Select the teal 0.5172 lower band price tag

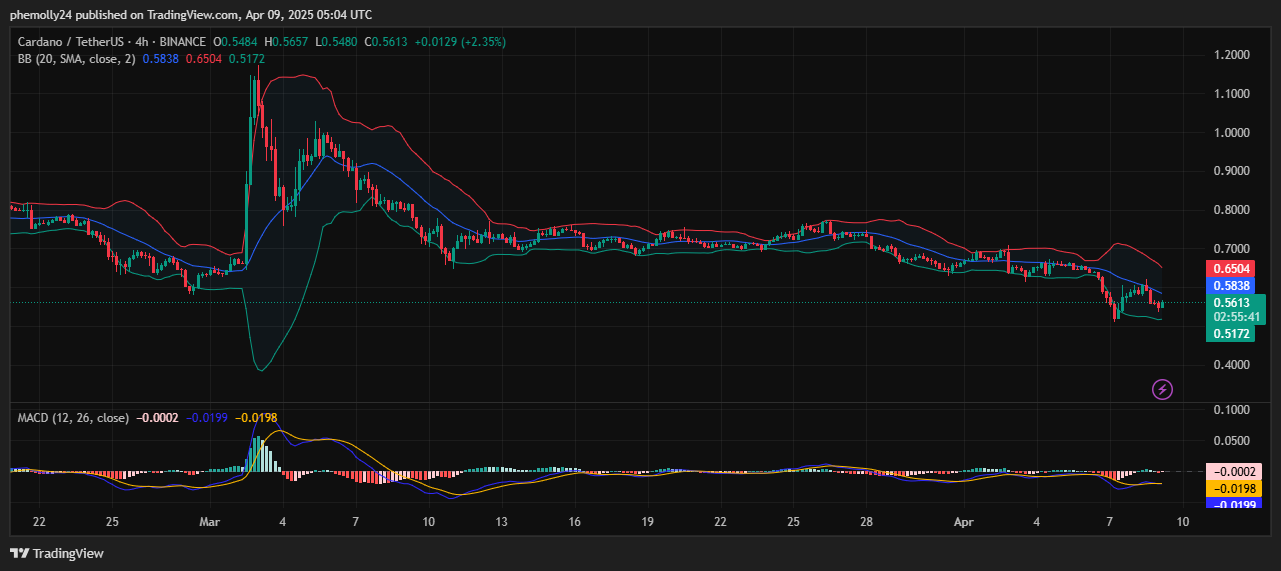[x=1229, y=333]
